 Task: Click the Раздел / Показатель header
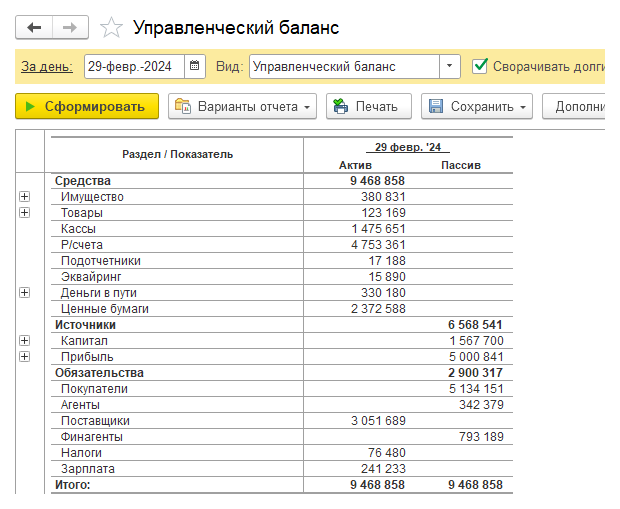click(178, 154)
